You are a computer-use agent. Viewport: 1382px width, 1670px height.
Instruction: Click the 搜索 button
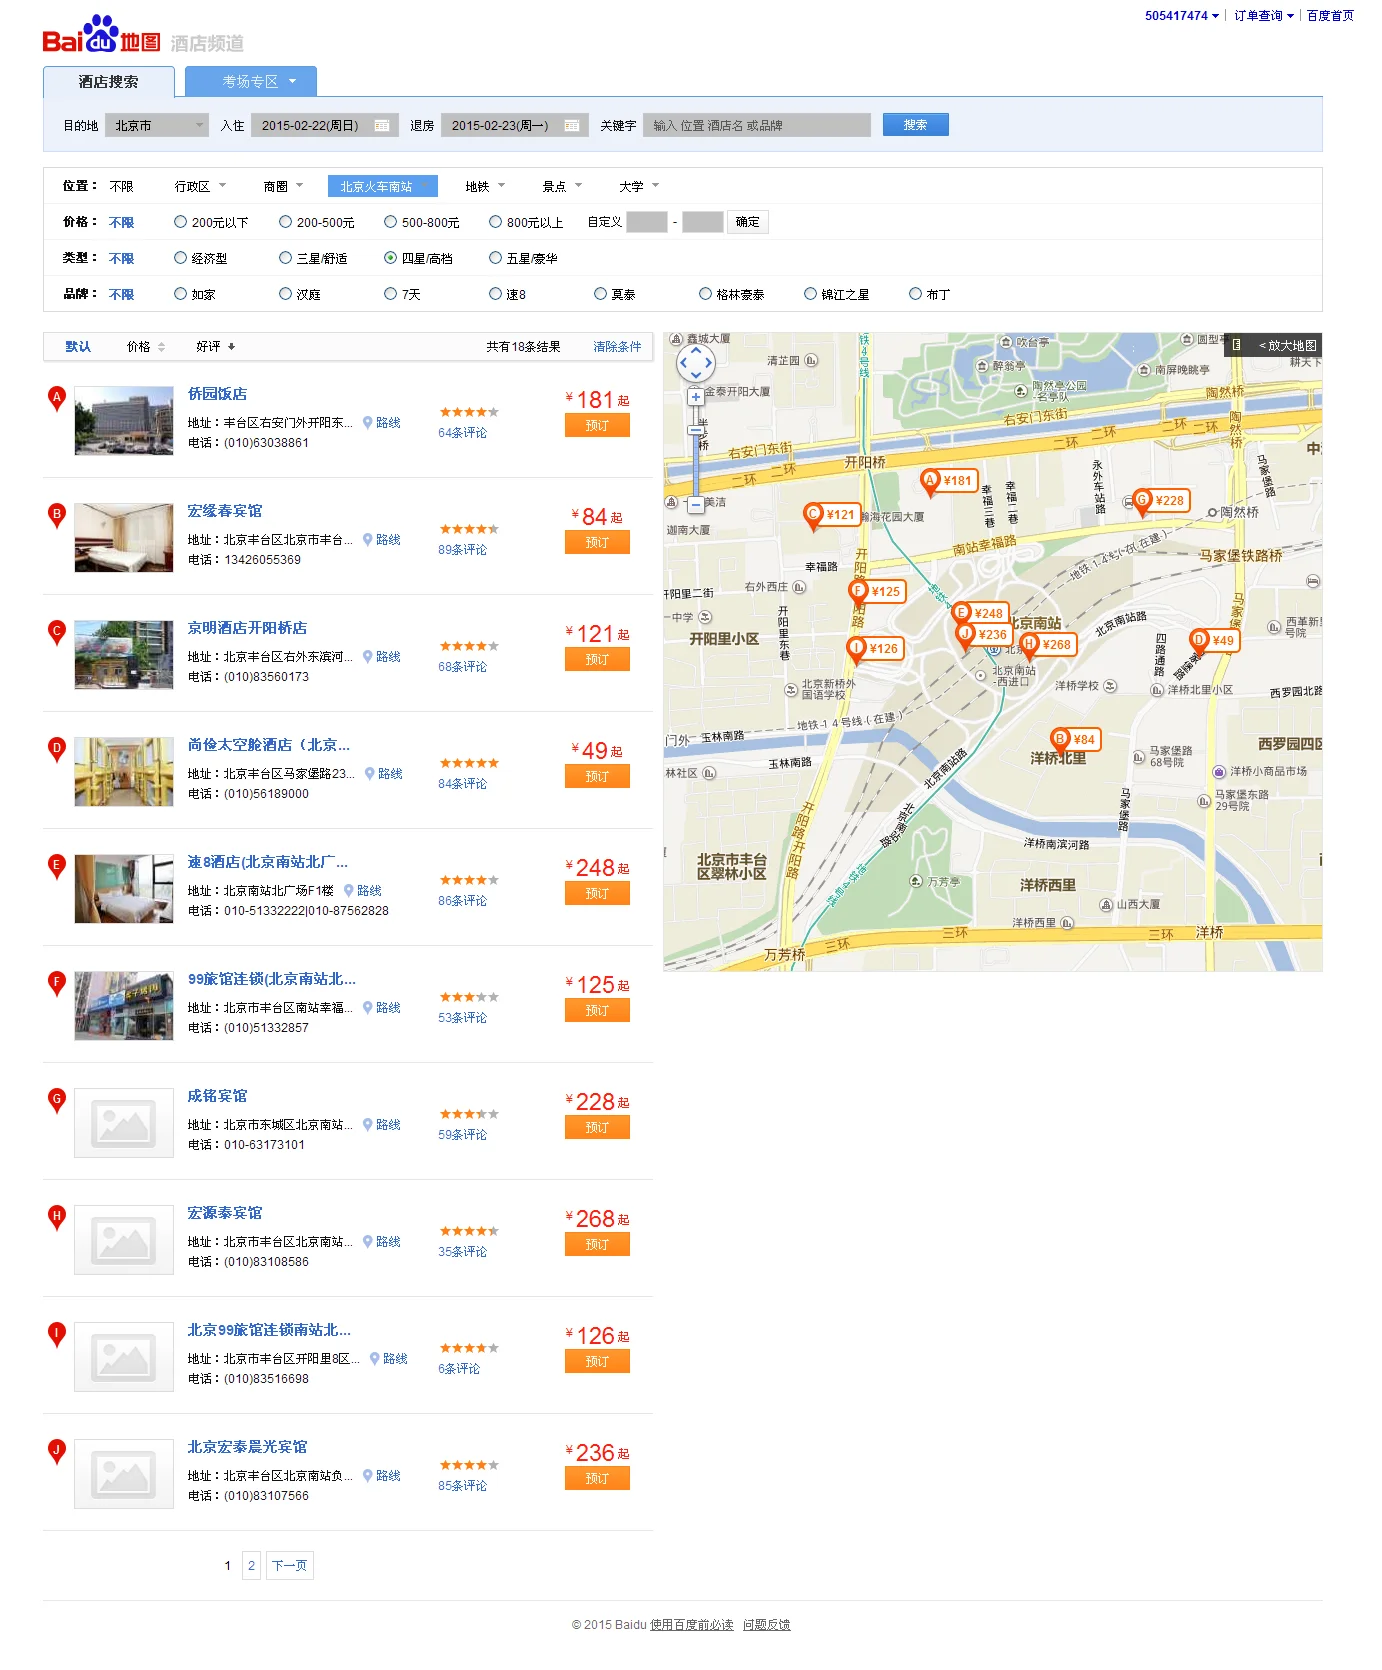(916, 125)
